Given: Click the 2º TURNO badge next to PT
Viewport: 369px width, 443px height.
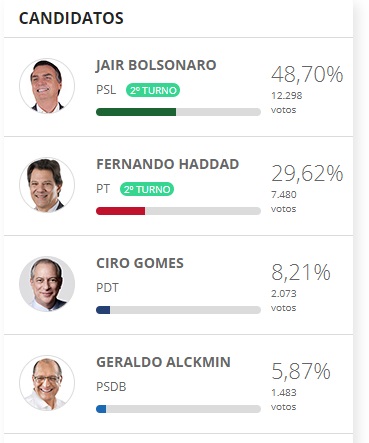Looking at the screenshot, I should pyautogui.click(x=147, y=189).
